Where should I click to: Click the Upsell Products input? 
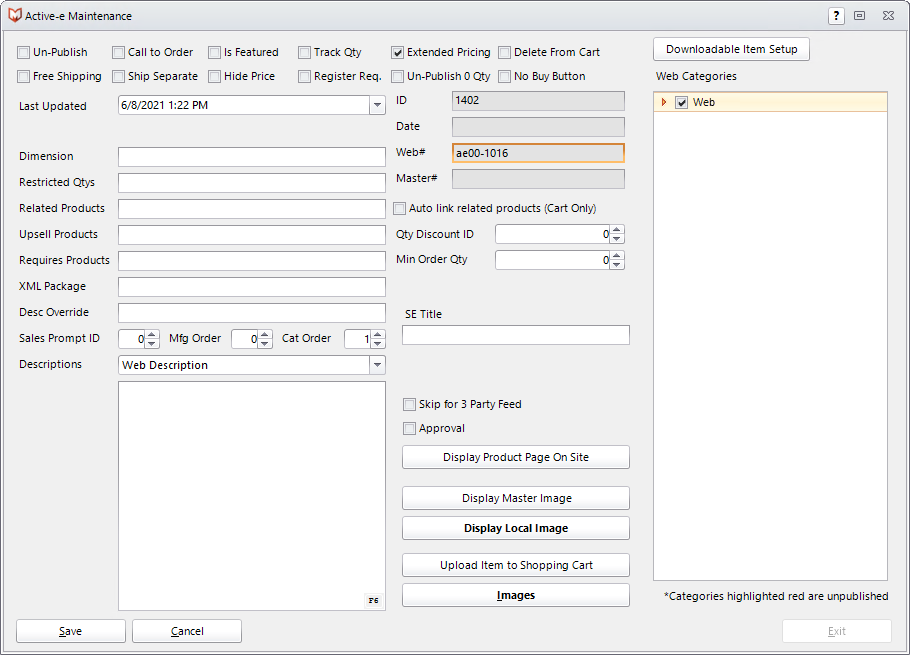coord(252,235)
